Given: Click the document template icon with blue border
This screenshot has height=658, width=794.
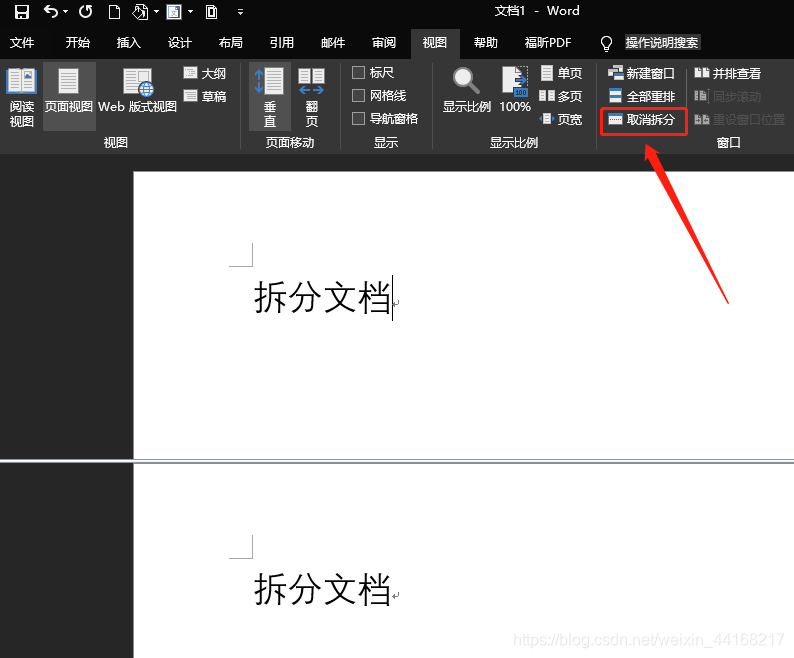Looking at the screenshot, I should point(174,12).
